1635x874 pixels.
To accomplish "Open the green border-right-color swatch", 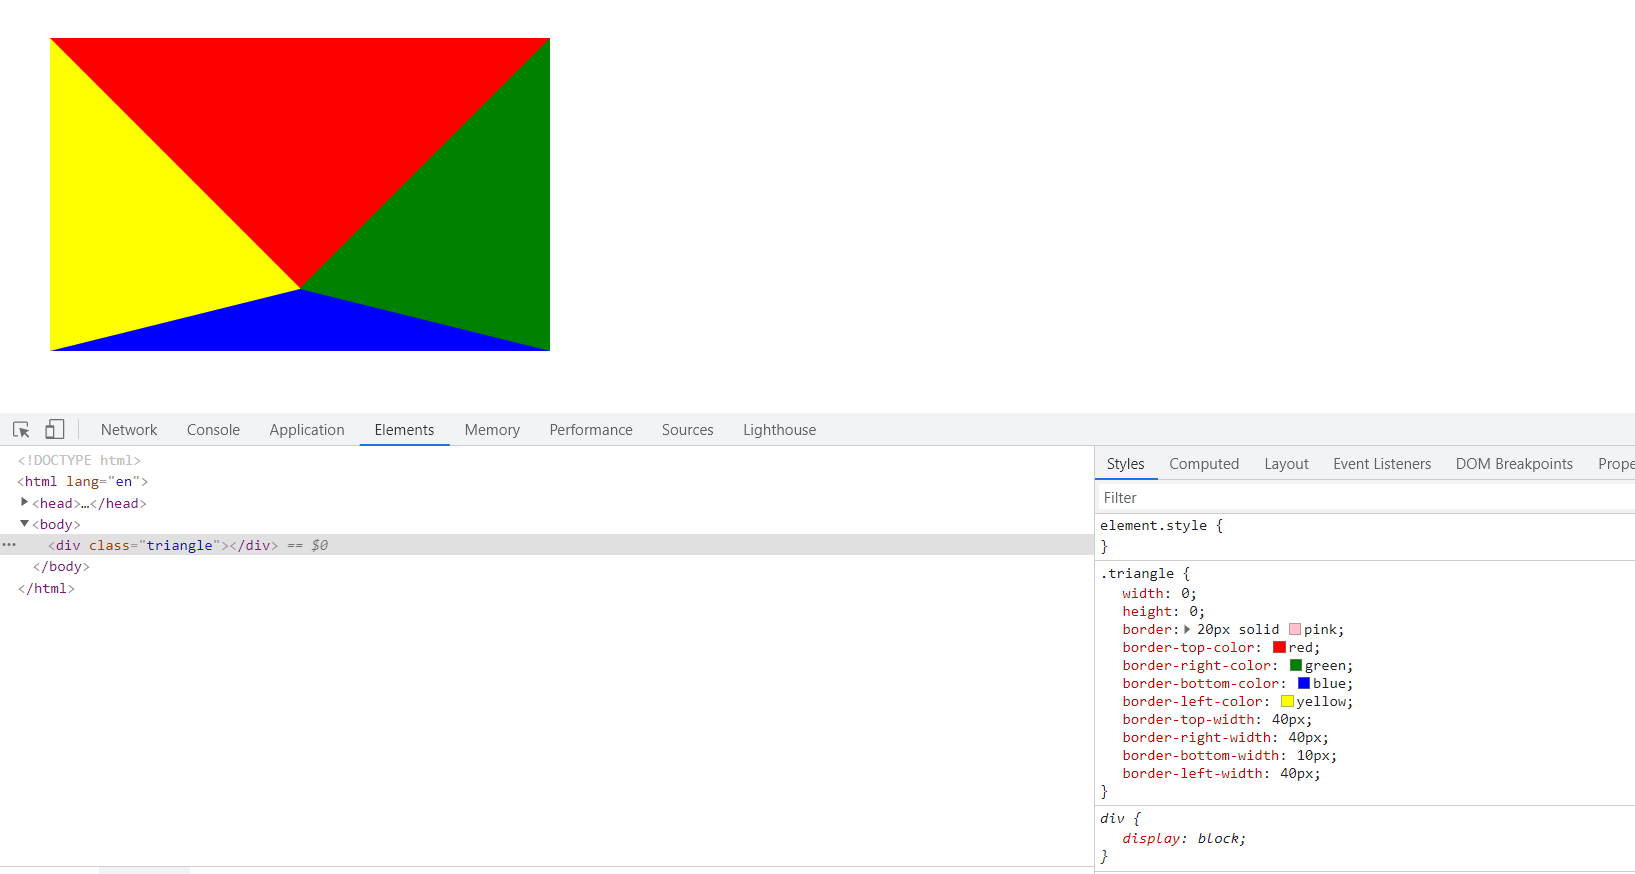I will (x=1296, y=666).
